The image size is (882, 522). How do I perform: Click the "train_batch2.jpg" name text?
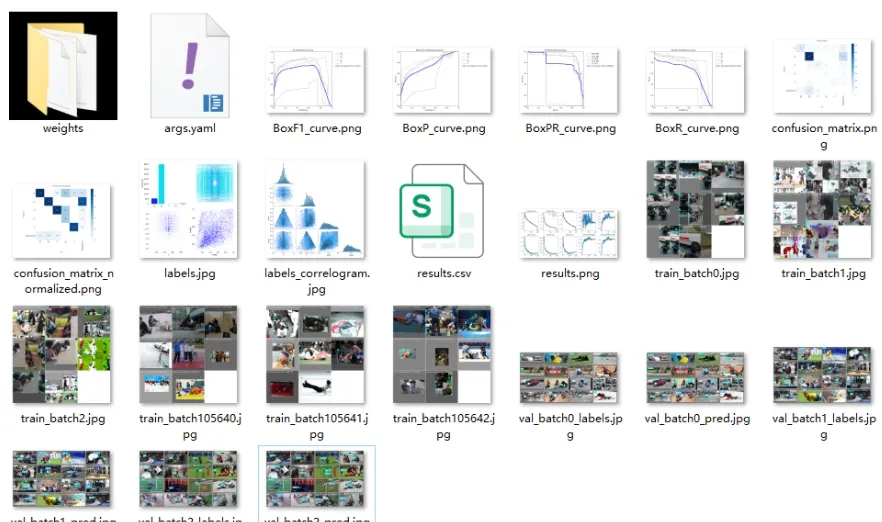(x=63, y=418)
